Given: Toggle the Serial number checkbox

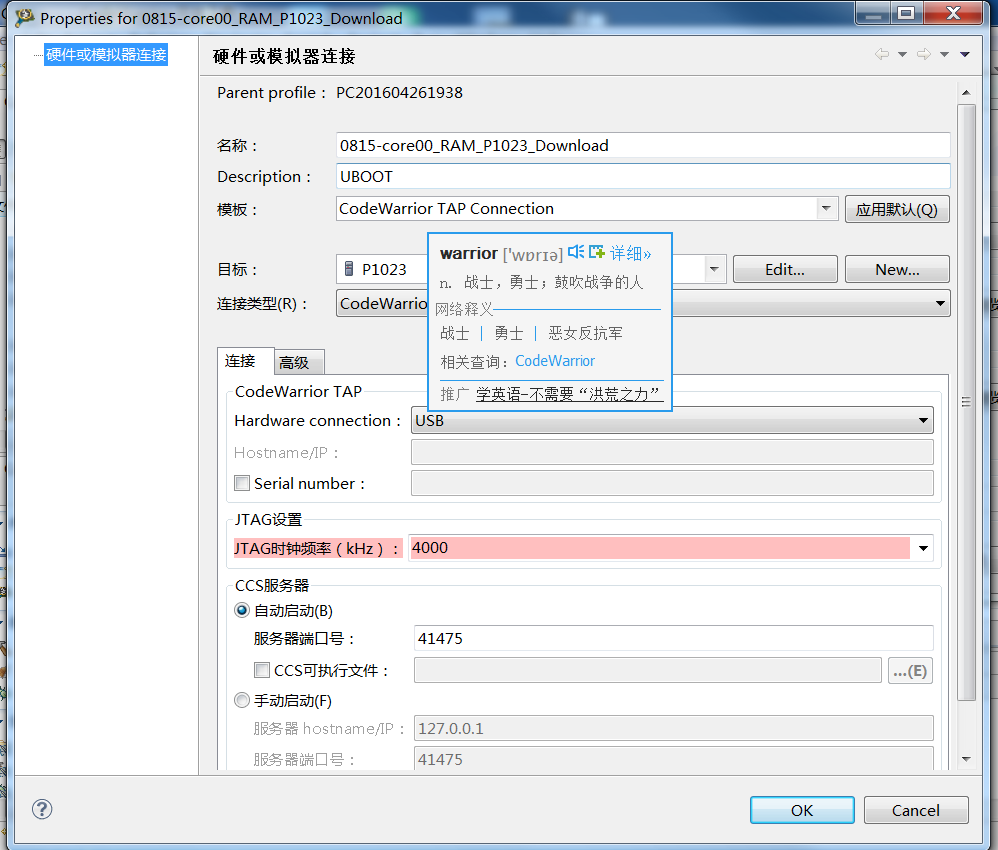Looking at the screenshot, I should point(242,483).
